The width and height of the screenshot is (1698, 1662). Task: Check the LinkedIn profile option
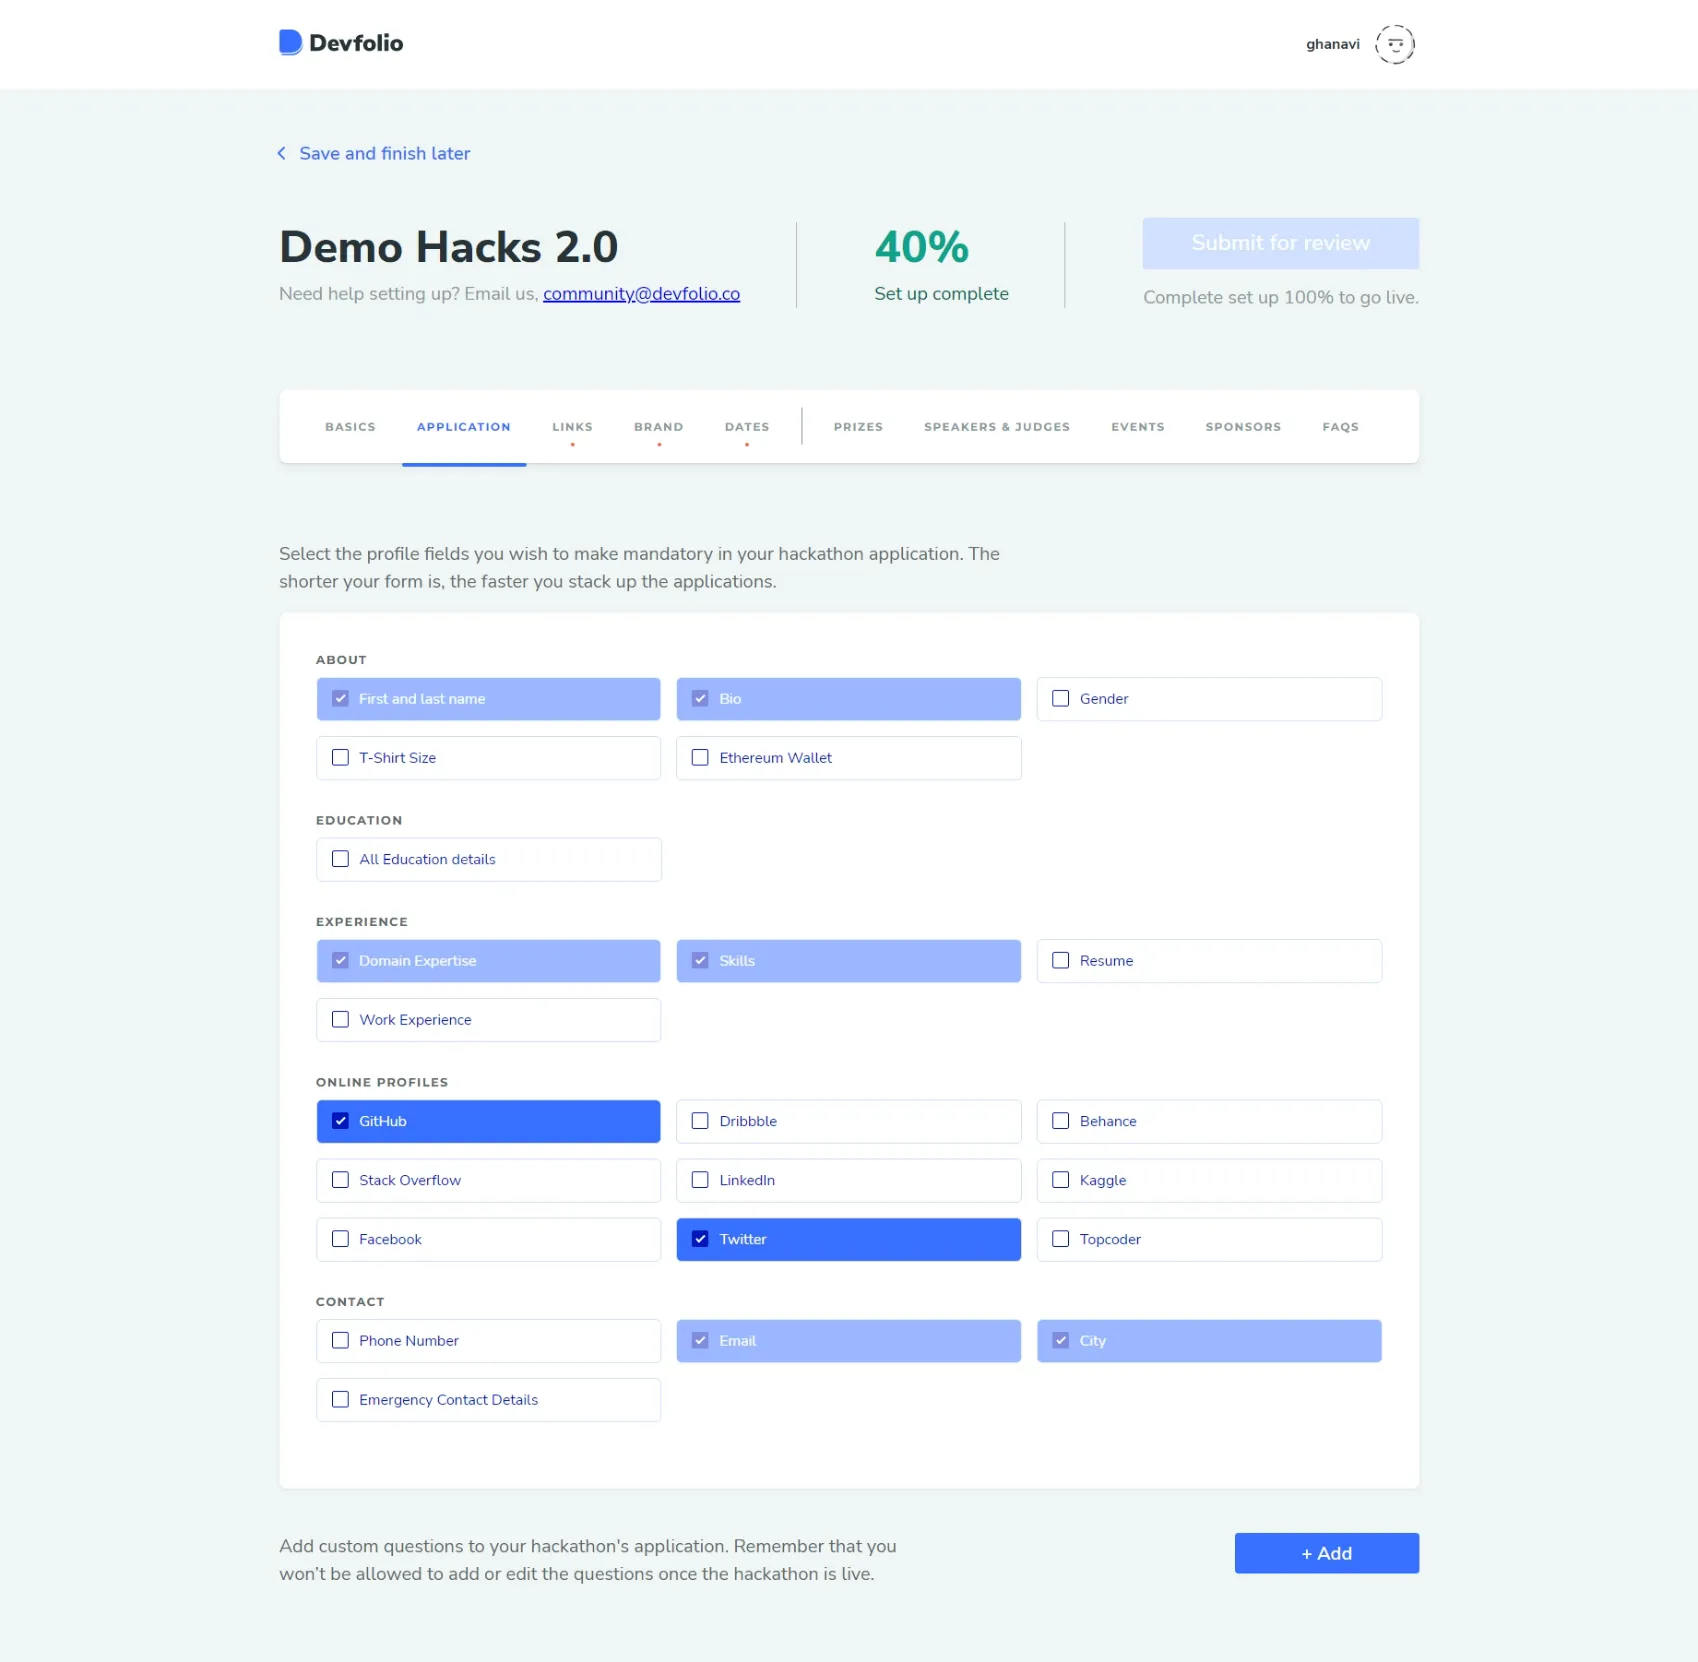tap(848, 1181)
